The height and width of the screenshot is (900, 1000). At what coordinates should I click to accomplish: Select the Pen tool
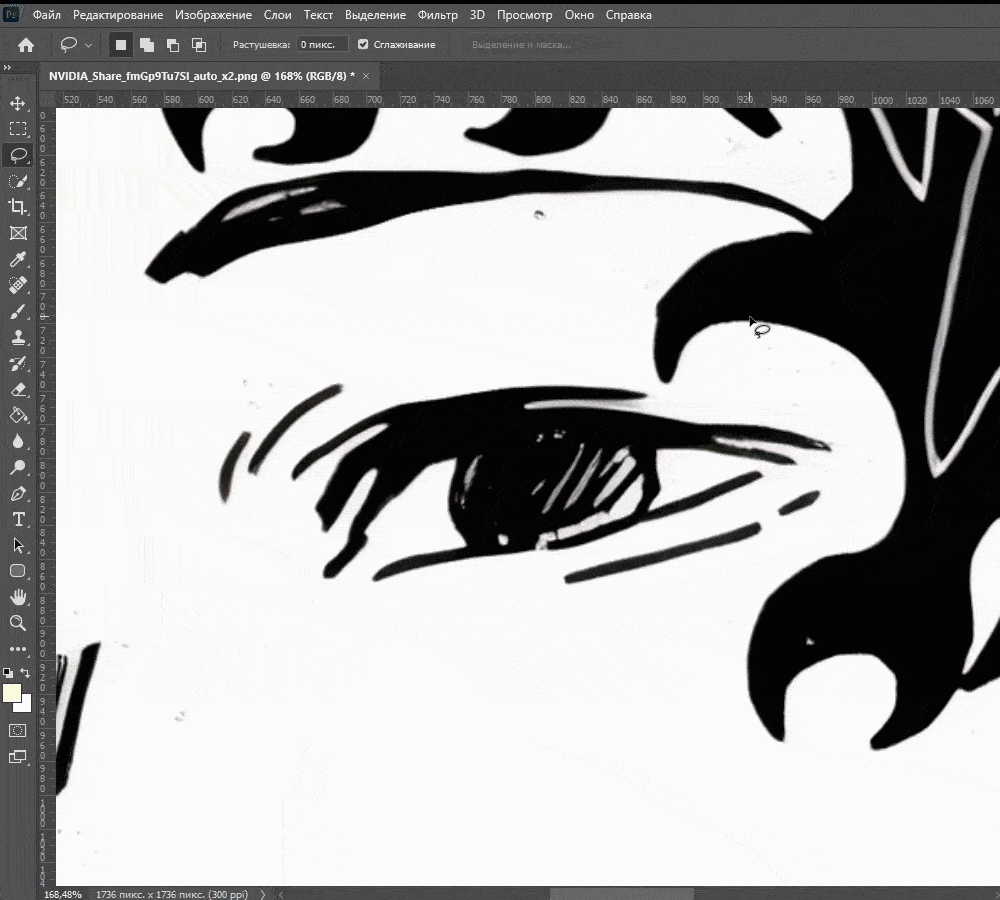pos(18,494)
